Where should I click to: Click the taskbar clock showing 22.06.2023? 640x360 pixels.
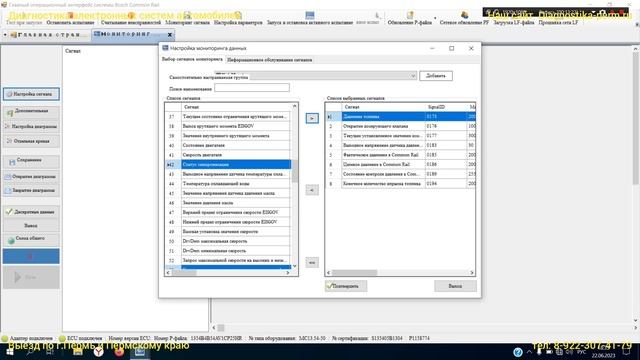603,353
